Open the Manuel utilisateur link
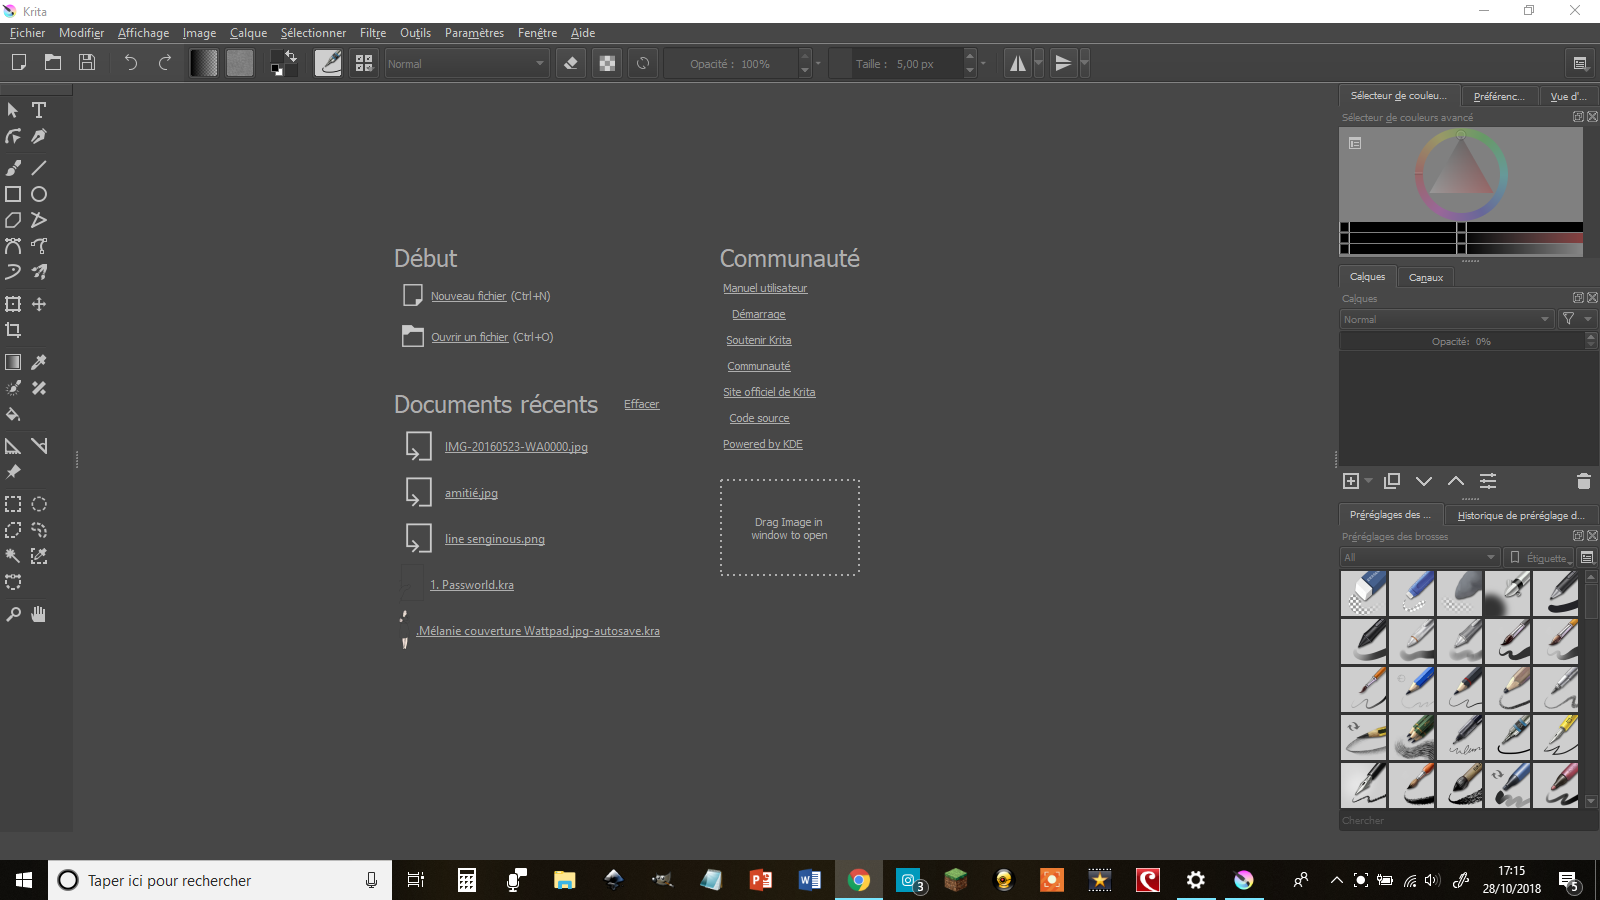Screen dimensions: 1600x900 (765, 288)
